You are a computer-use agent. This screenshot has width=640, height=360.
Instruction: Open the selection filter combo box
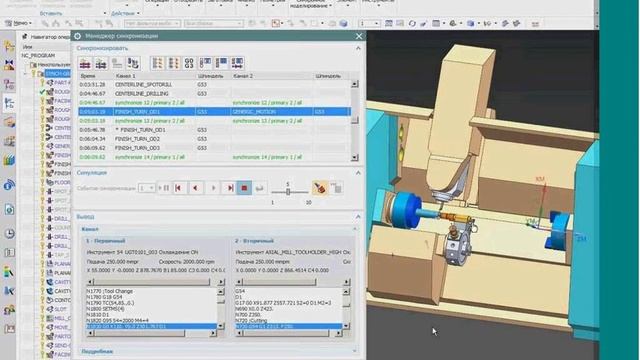coord(152,24)
